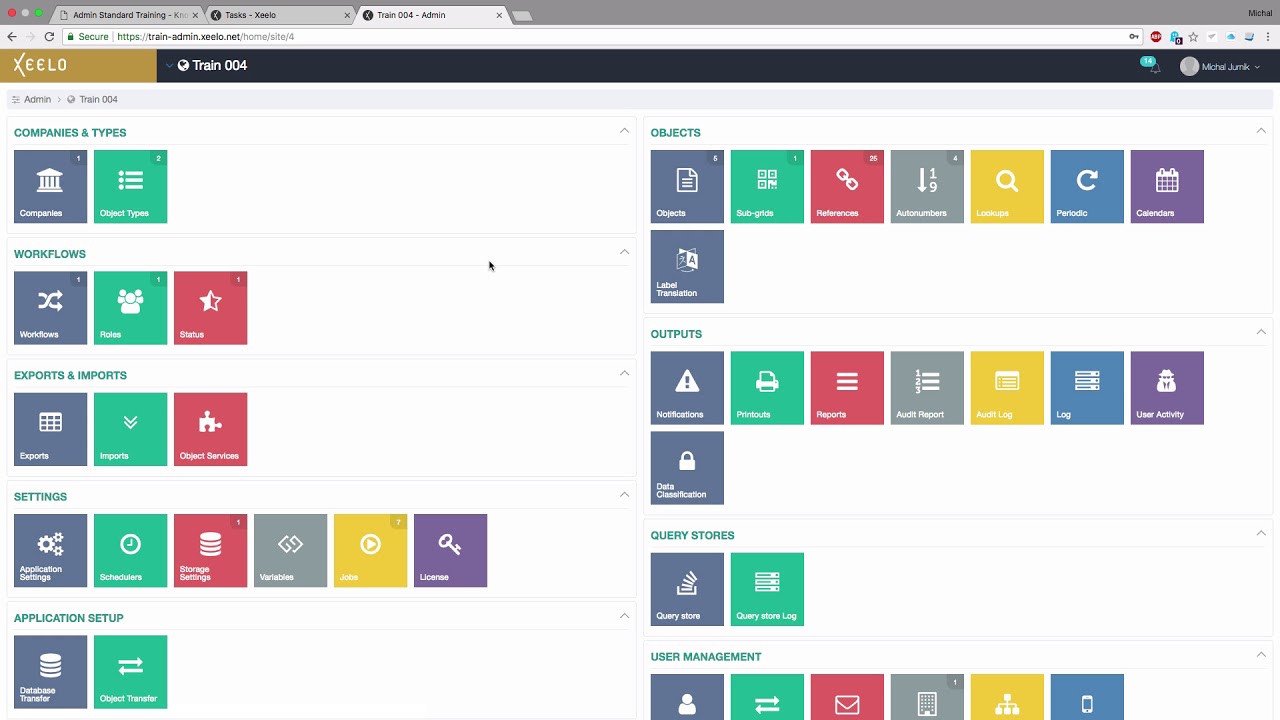1280x720 pixels.
Task: Open the Query store Log tile
Action: point(767,589)
